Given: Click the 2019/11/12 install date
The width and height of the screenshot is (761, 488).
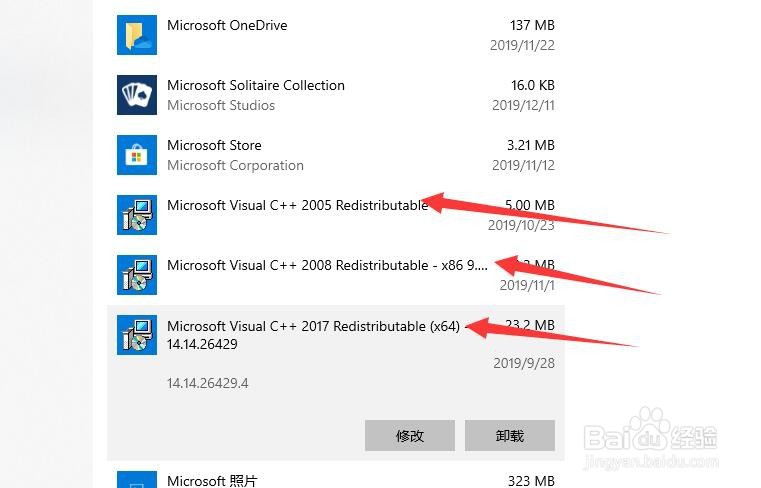Looking at the screenshot, I should pyautogui.click(x=523, y=166).
